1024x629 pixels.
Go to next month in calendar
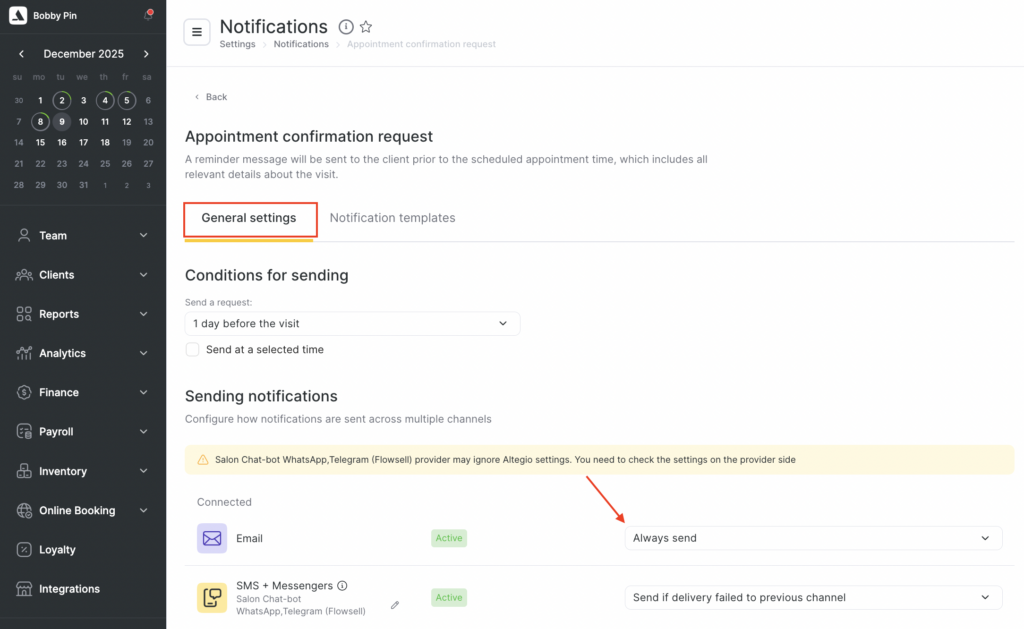tap(146, 54)
